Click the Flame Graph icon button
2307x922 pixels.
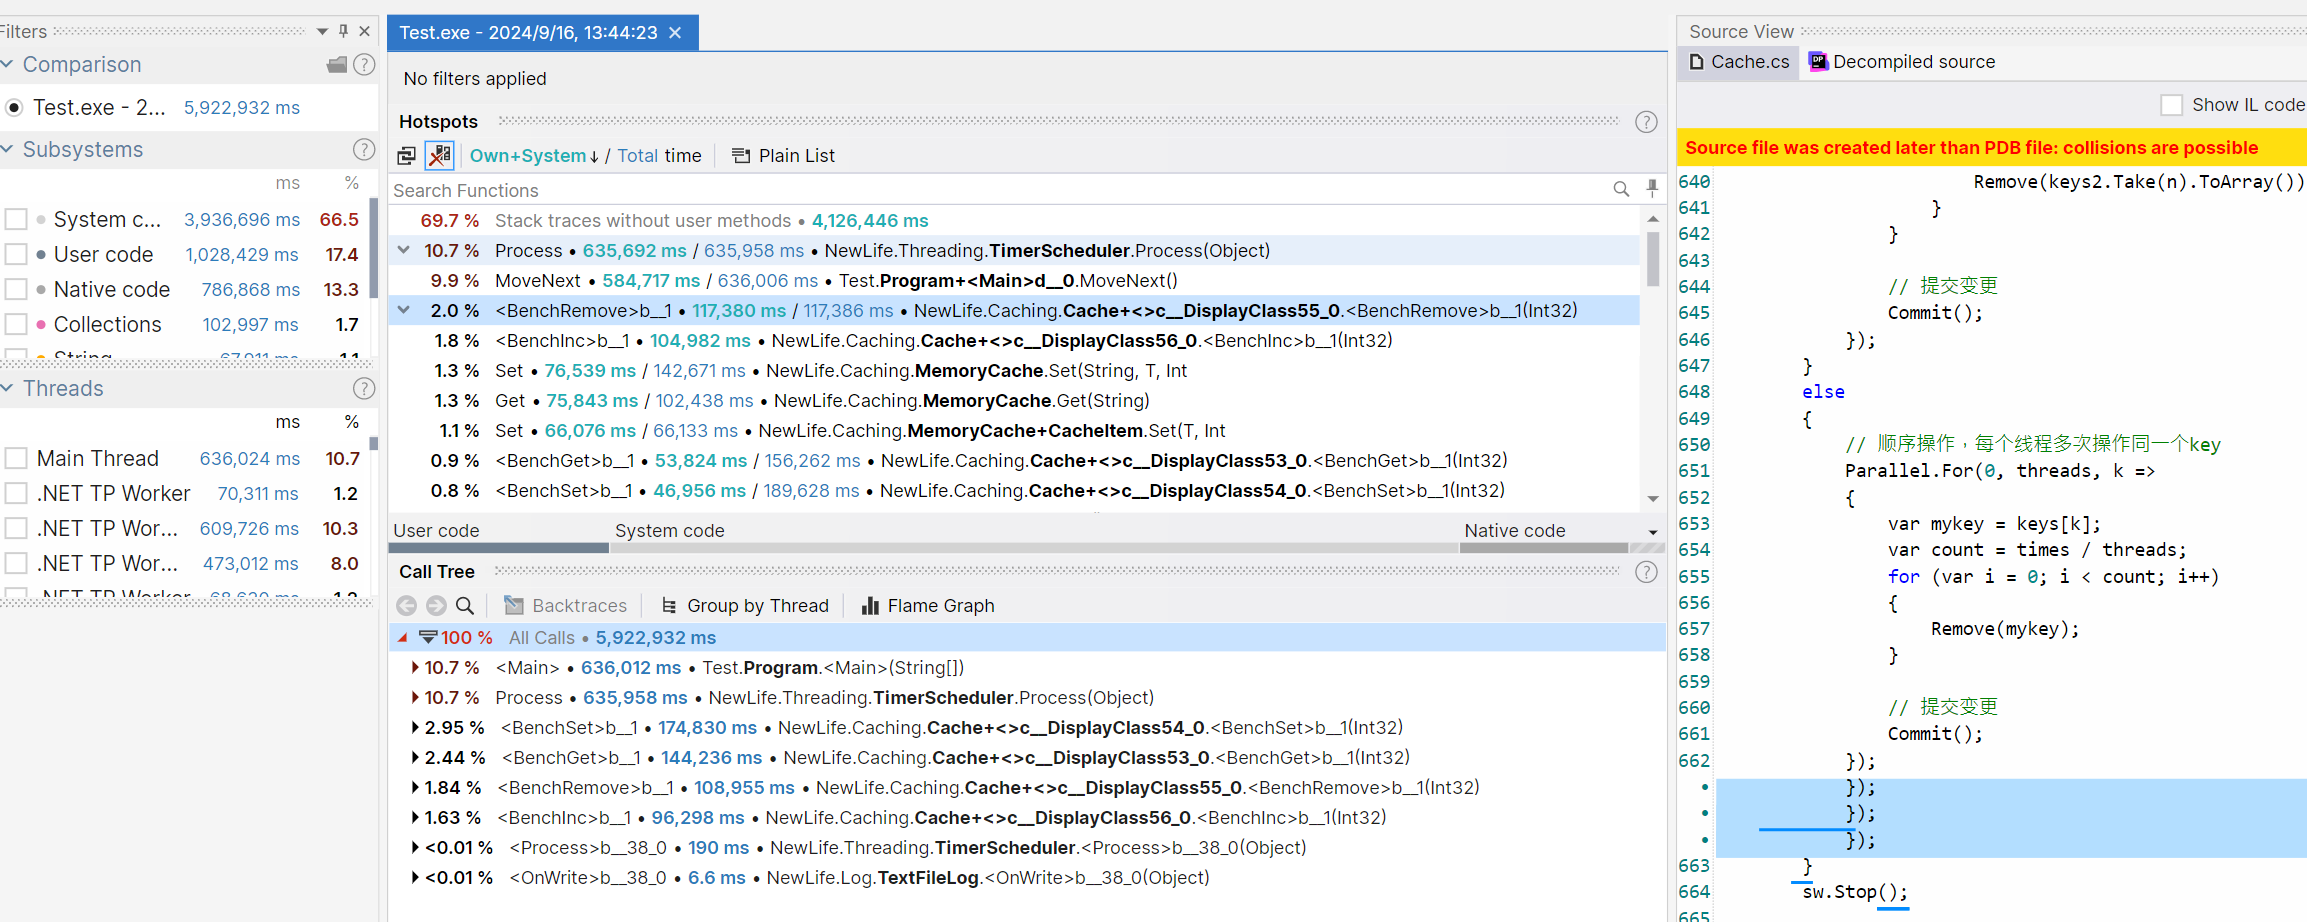[x=870, y=606]
